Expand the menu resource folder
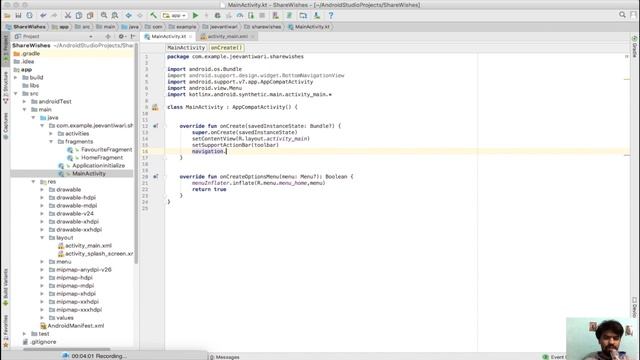Image resolution: width=640 pixels, height=360 pixels. click(x=42, y=262)
